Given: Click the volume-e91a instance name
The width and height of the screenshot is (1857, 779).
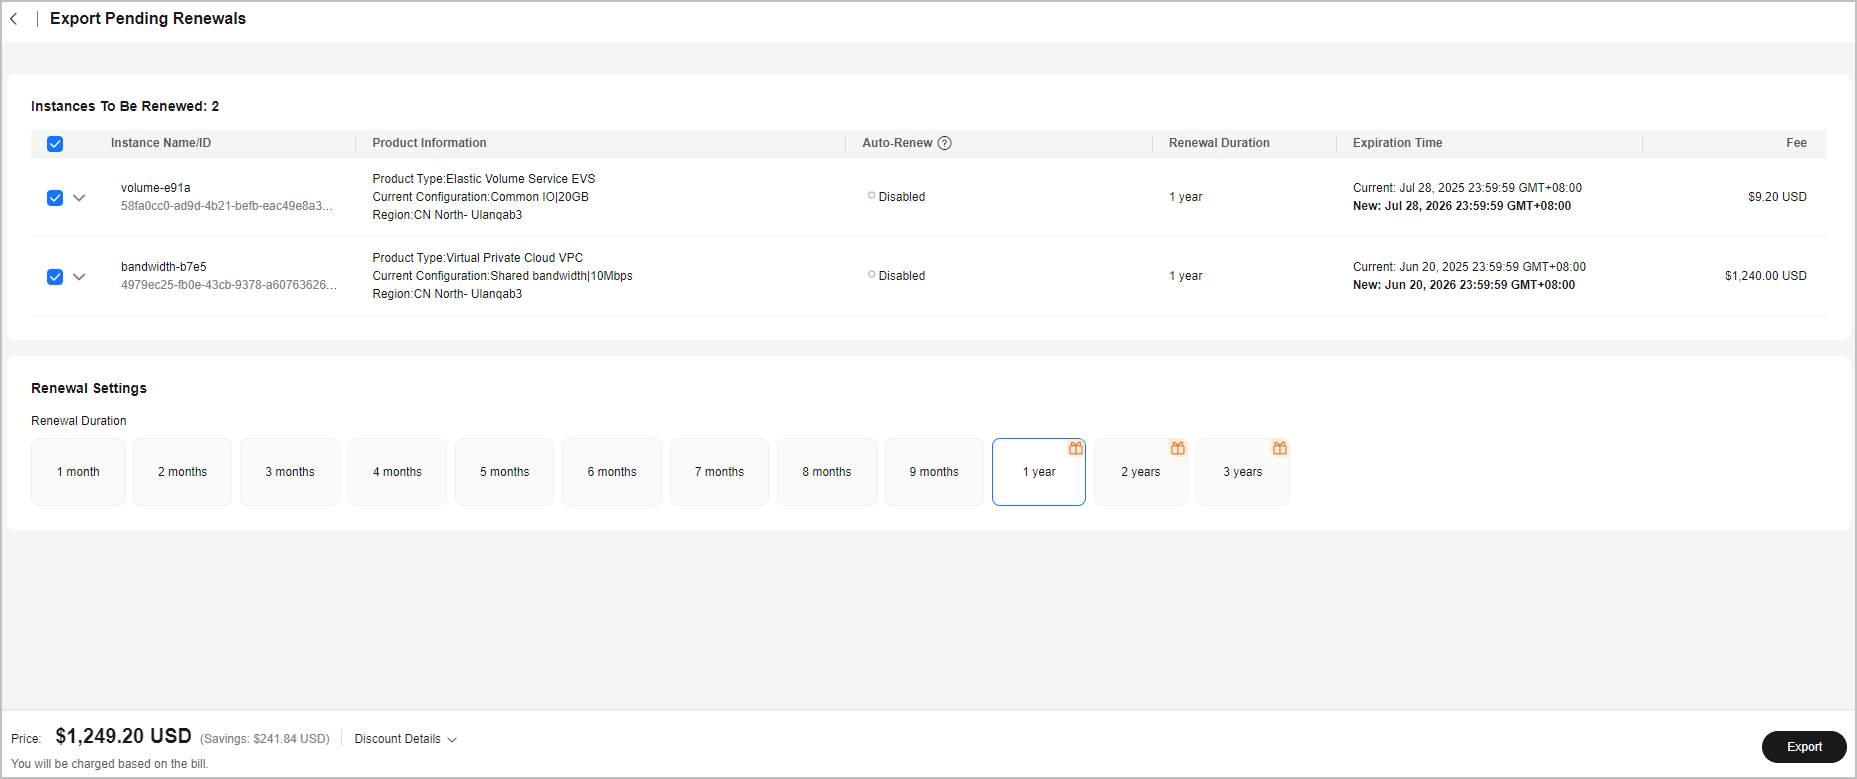Looking at the screenshot, I should coord(156,188).
